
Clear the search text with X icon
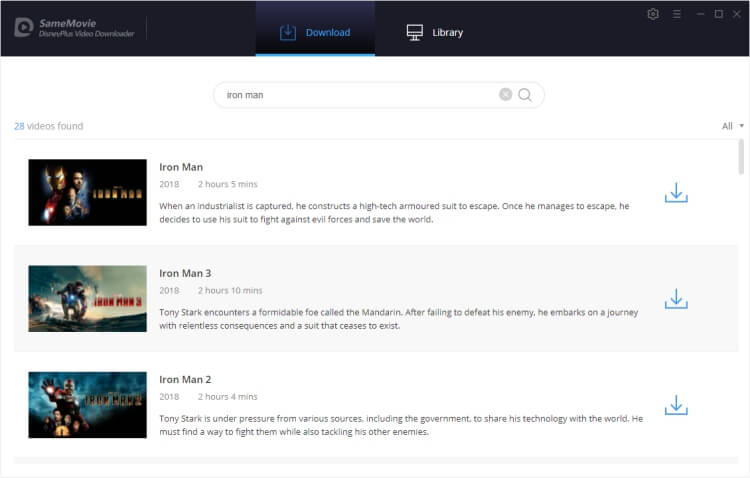[506, 95]
